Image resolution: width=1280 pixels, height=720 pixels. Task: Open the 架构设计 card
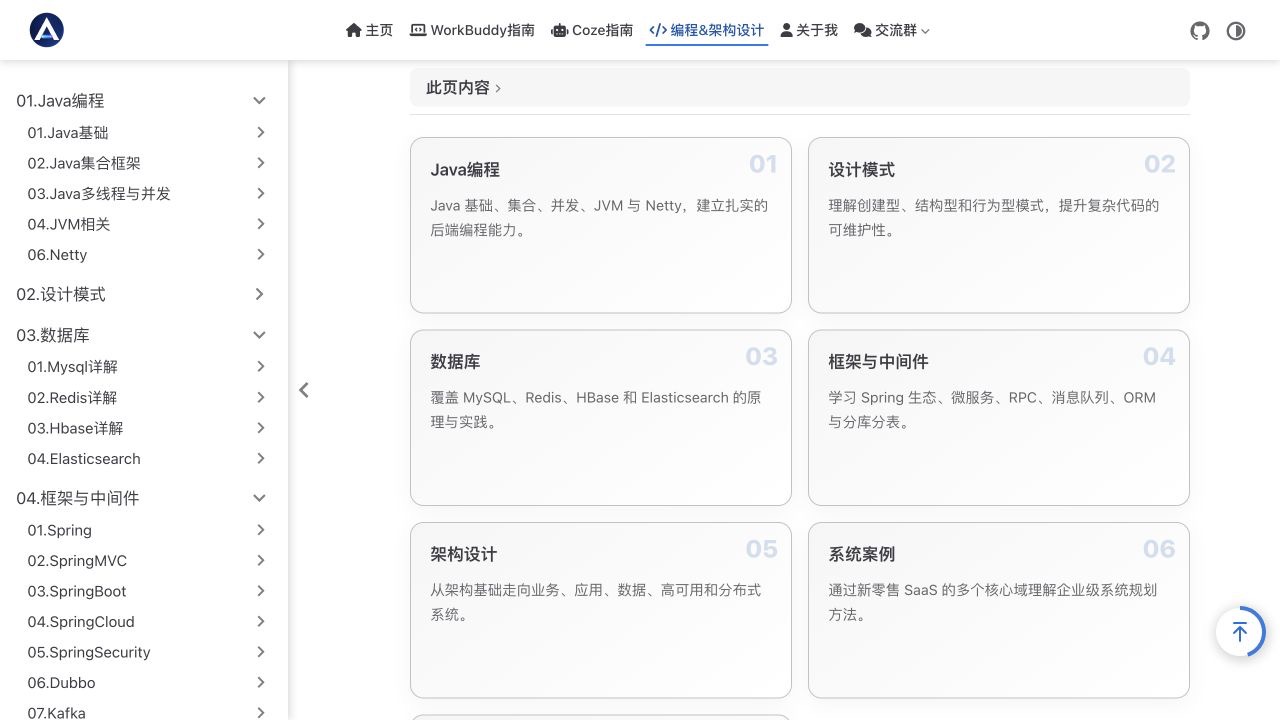pyautogui.click(x=601, y=610)
